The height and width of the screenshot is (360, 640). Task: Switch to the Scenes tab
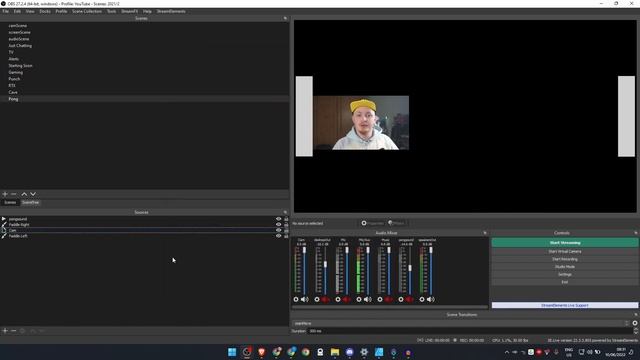[x=10, y=202]
